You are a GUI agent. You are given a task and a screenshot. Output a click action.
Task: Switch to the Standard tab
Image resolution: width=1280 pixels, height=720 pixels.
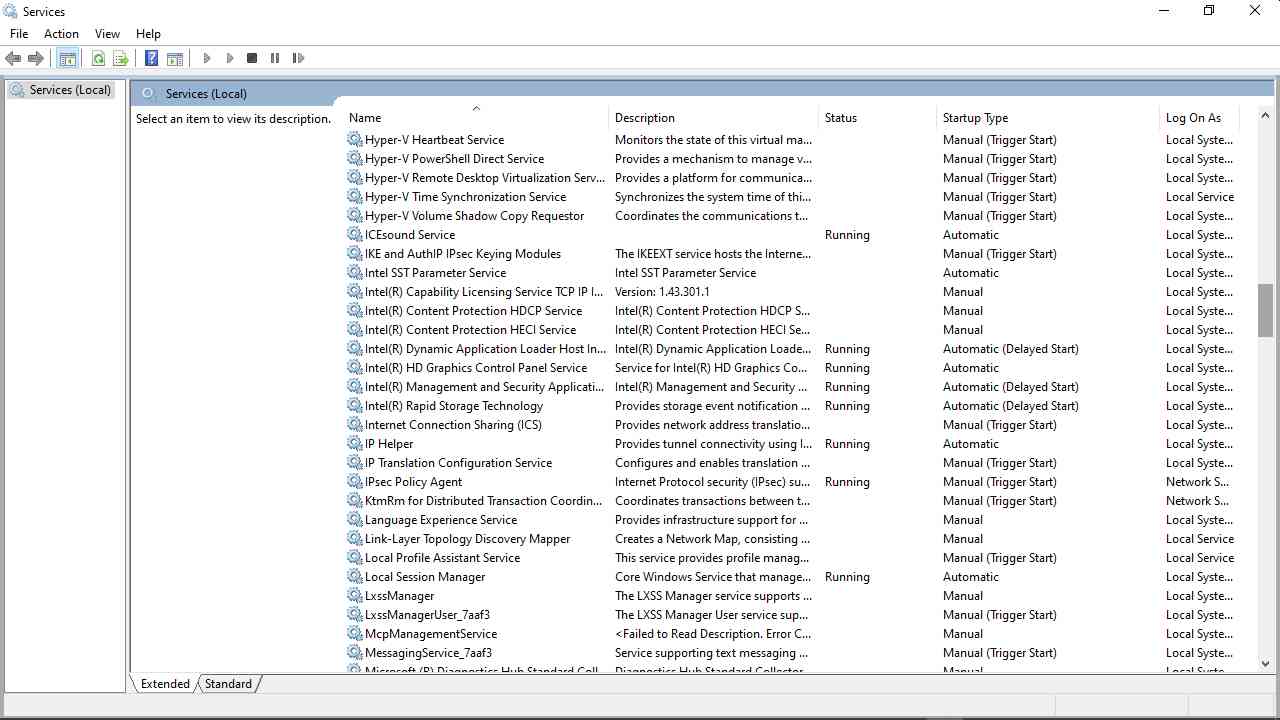(x=229, y=684)
